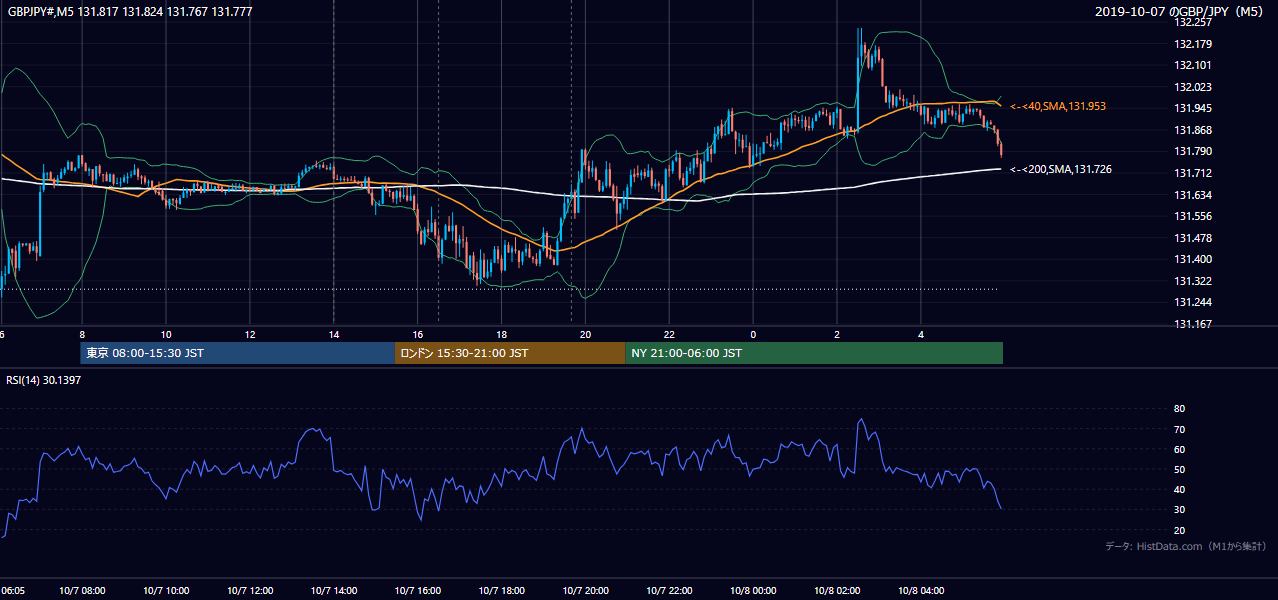The width and height of the screenshot is (1278, 600).
Task: Click the 10/7 08:00 date axis label
Action: coord(81,591)
